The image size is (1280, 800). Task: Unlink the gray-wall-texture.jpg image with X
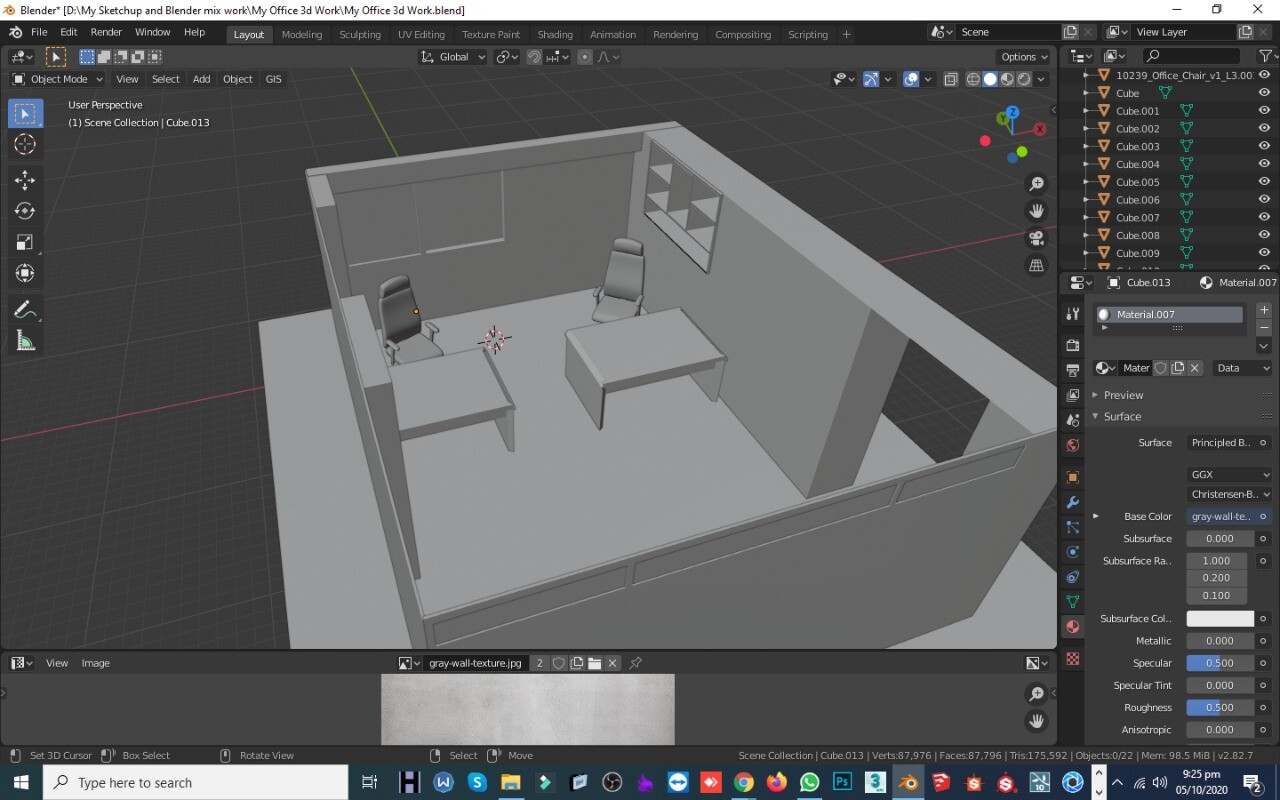tap(612, 663)
